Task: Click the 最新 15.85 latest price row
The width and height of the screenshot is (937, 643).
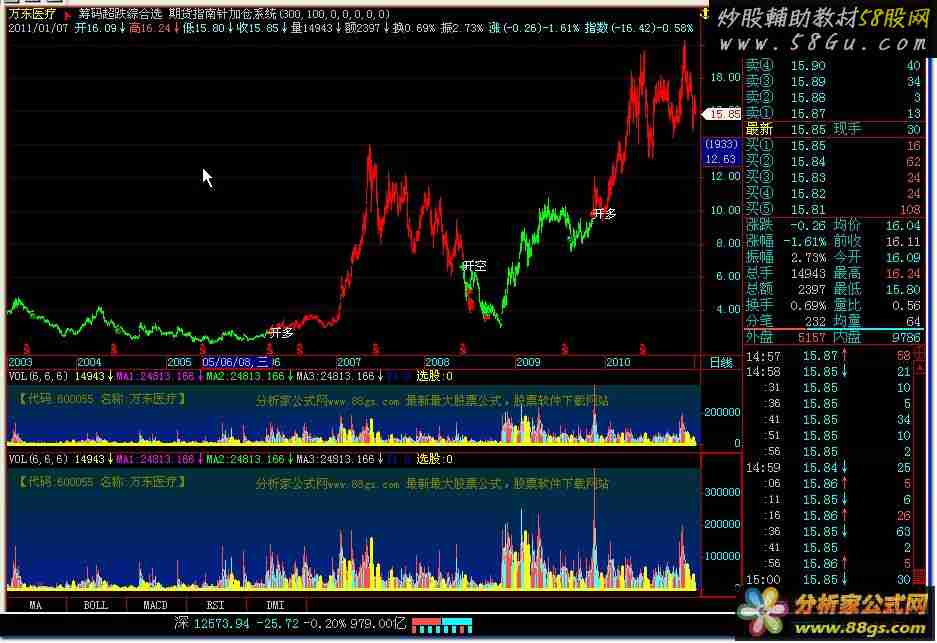Action: 833,130
